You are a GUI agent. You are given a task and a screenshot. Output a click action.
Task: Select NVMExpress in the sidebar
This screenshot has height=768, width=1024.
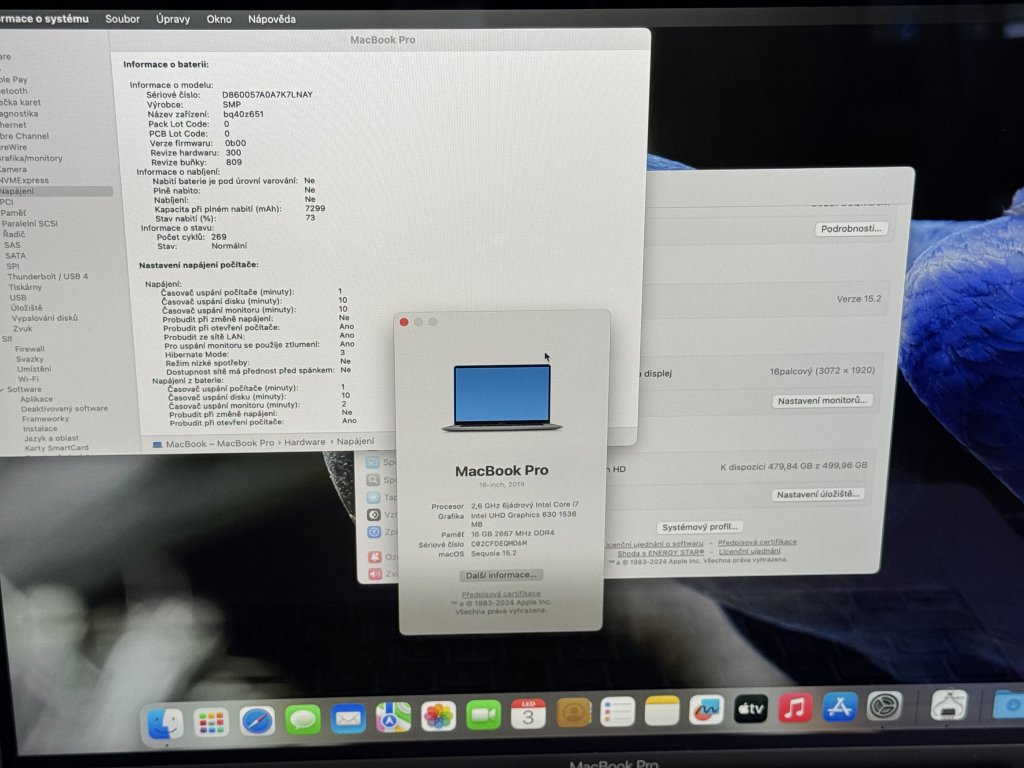[x=24, y=180]
